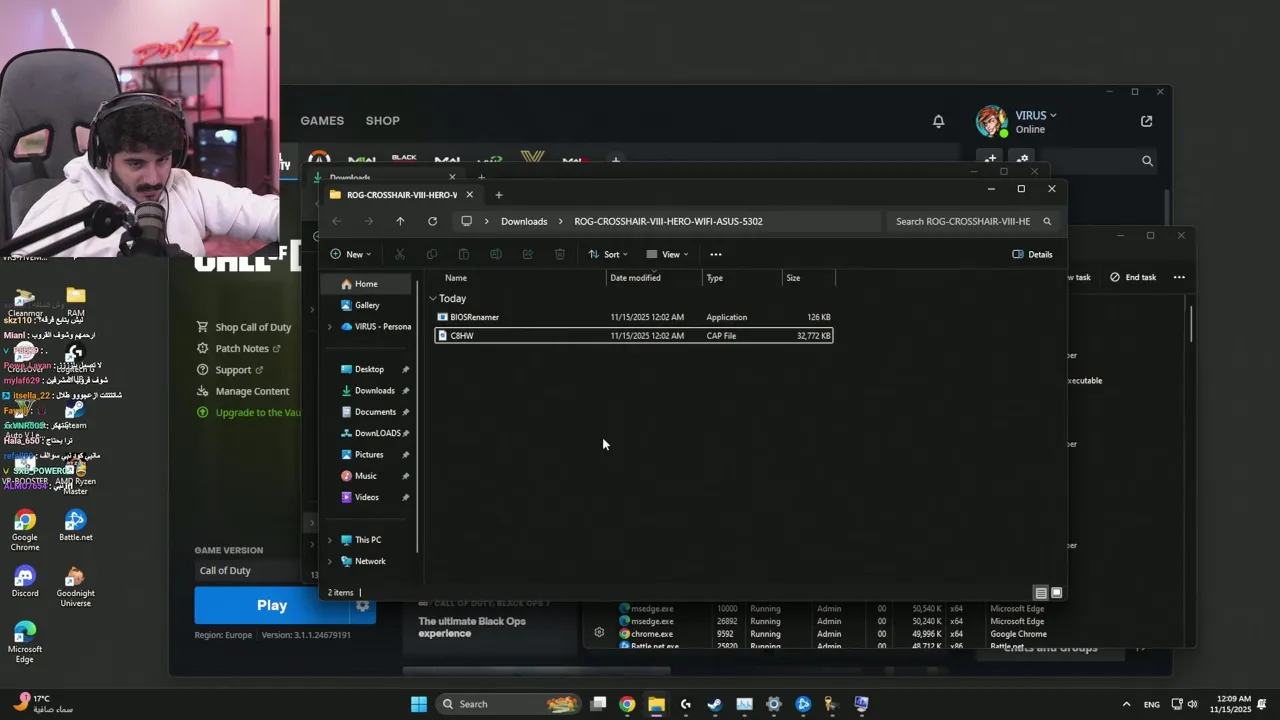Click the Cut scissors icon in Explorer
Screen dimensions: 1280x720
400,254
